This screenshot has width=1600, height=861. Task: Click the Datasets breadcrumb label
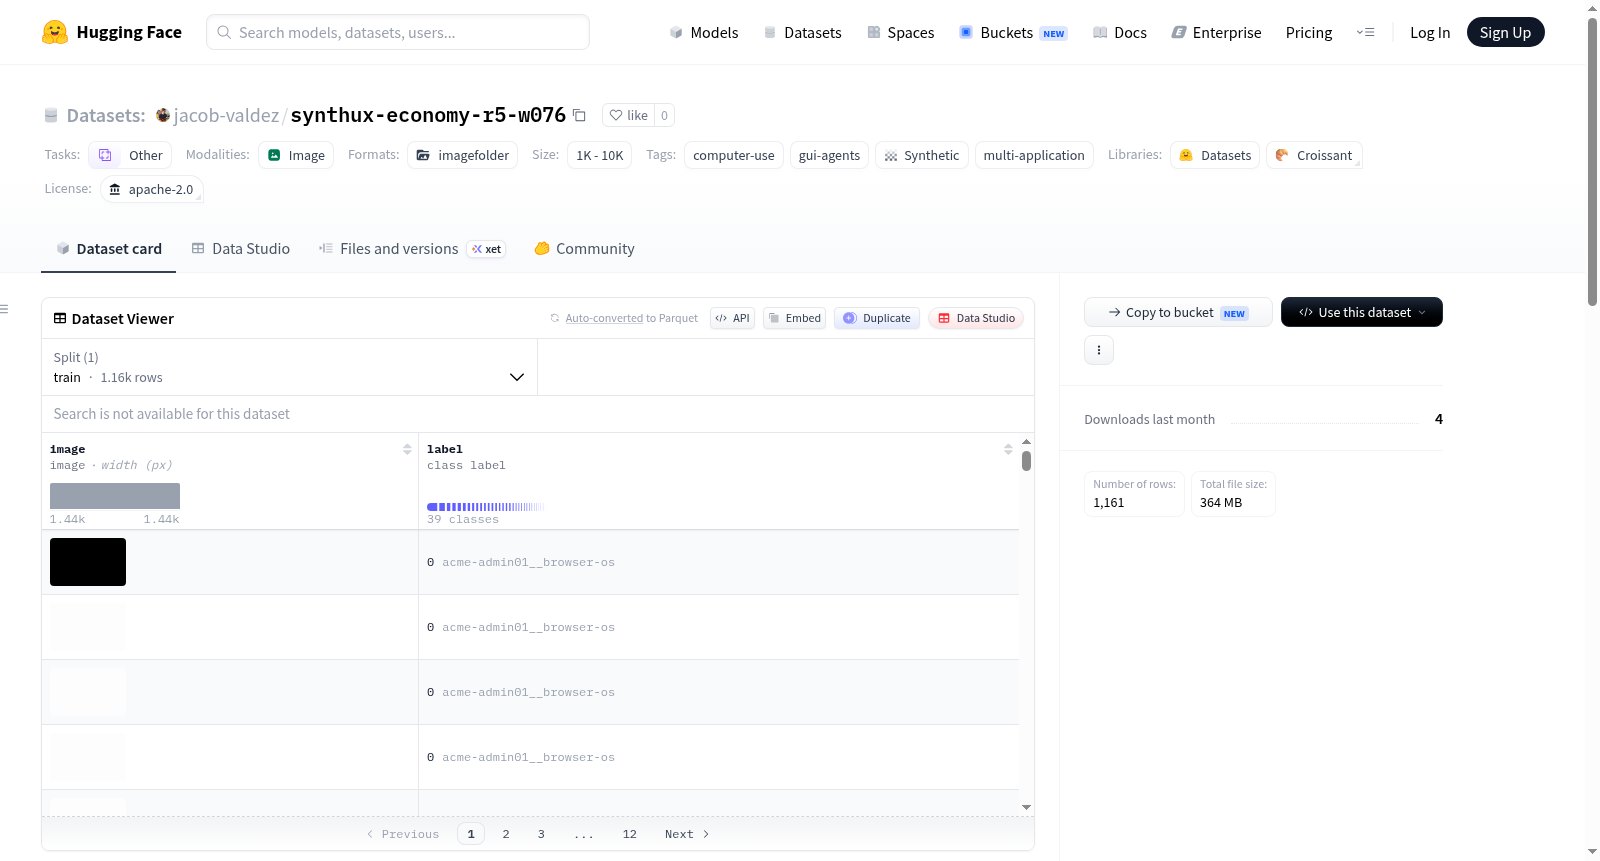click(x=106, y=115)
